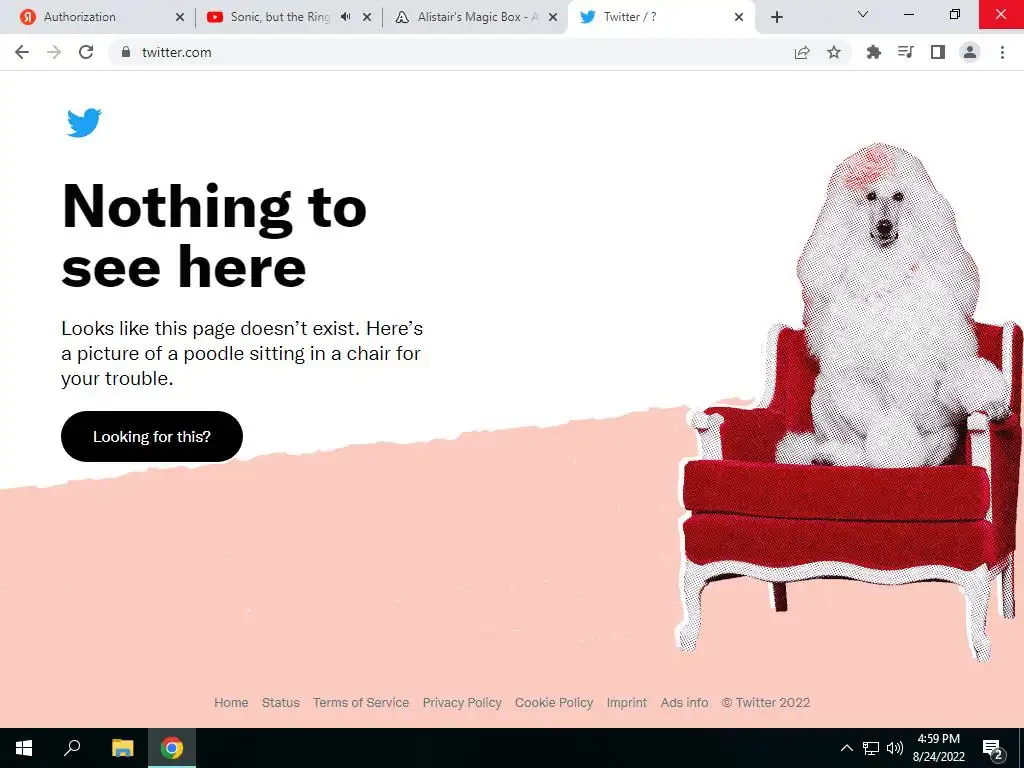Share this page icon in address bar
The width and height of the screenshot is (1024, 768).
click(802, 52)
